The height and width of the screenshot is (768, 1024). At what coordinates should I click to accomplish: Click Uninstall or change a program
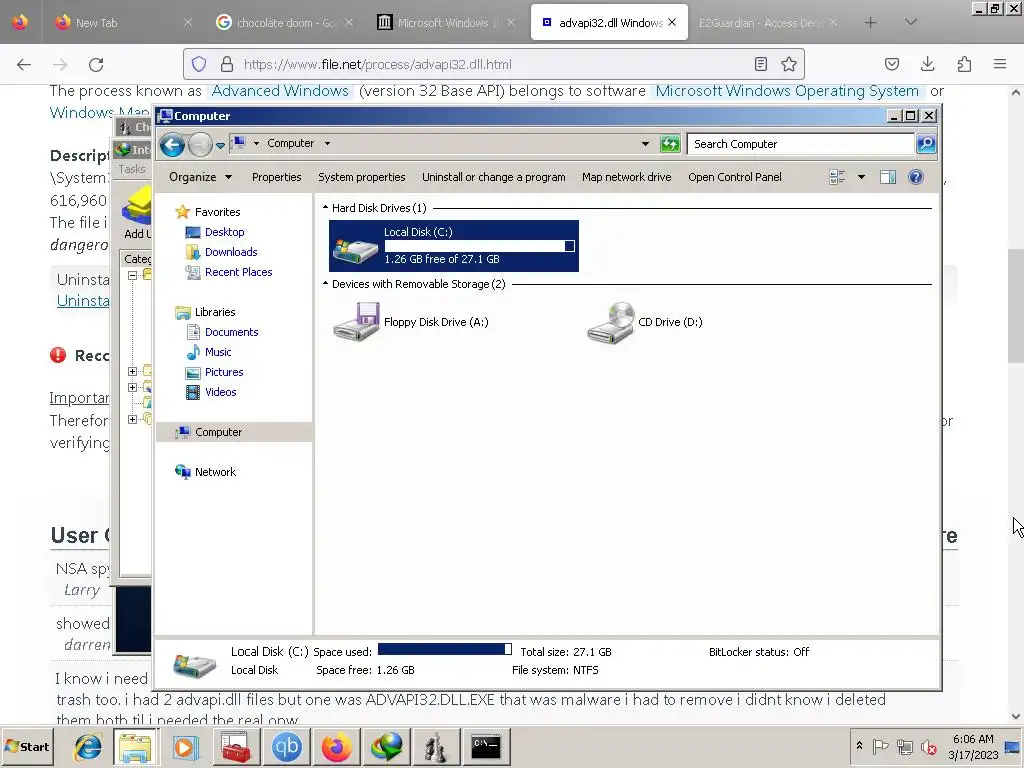(494, 177)
